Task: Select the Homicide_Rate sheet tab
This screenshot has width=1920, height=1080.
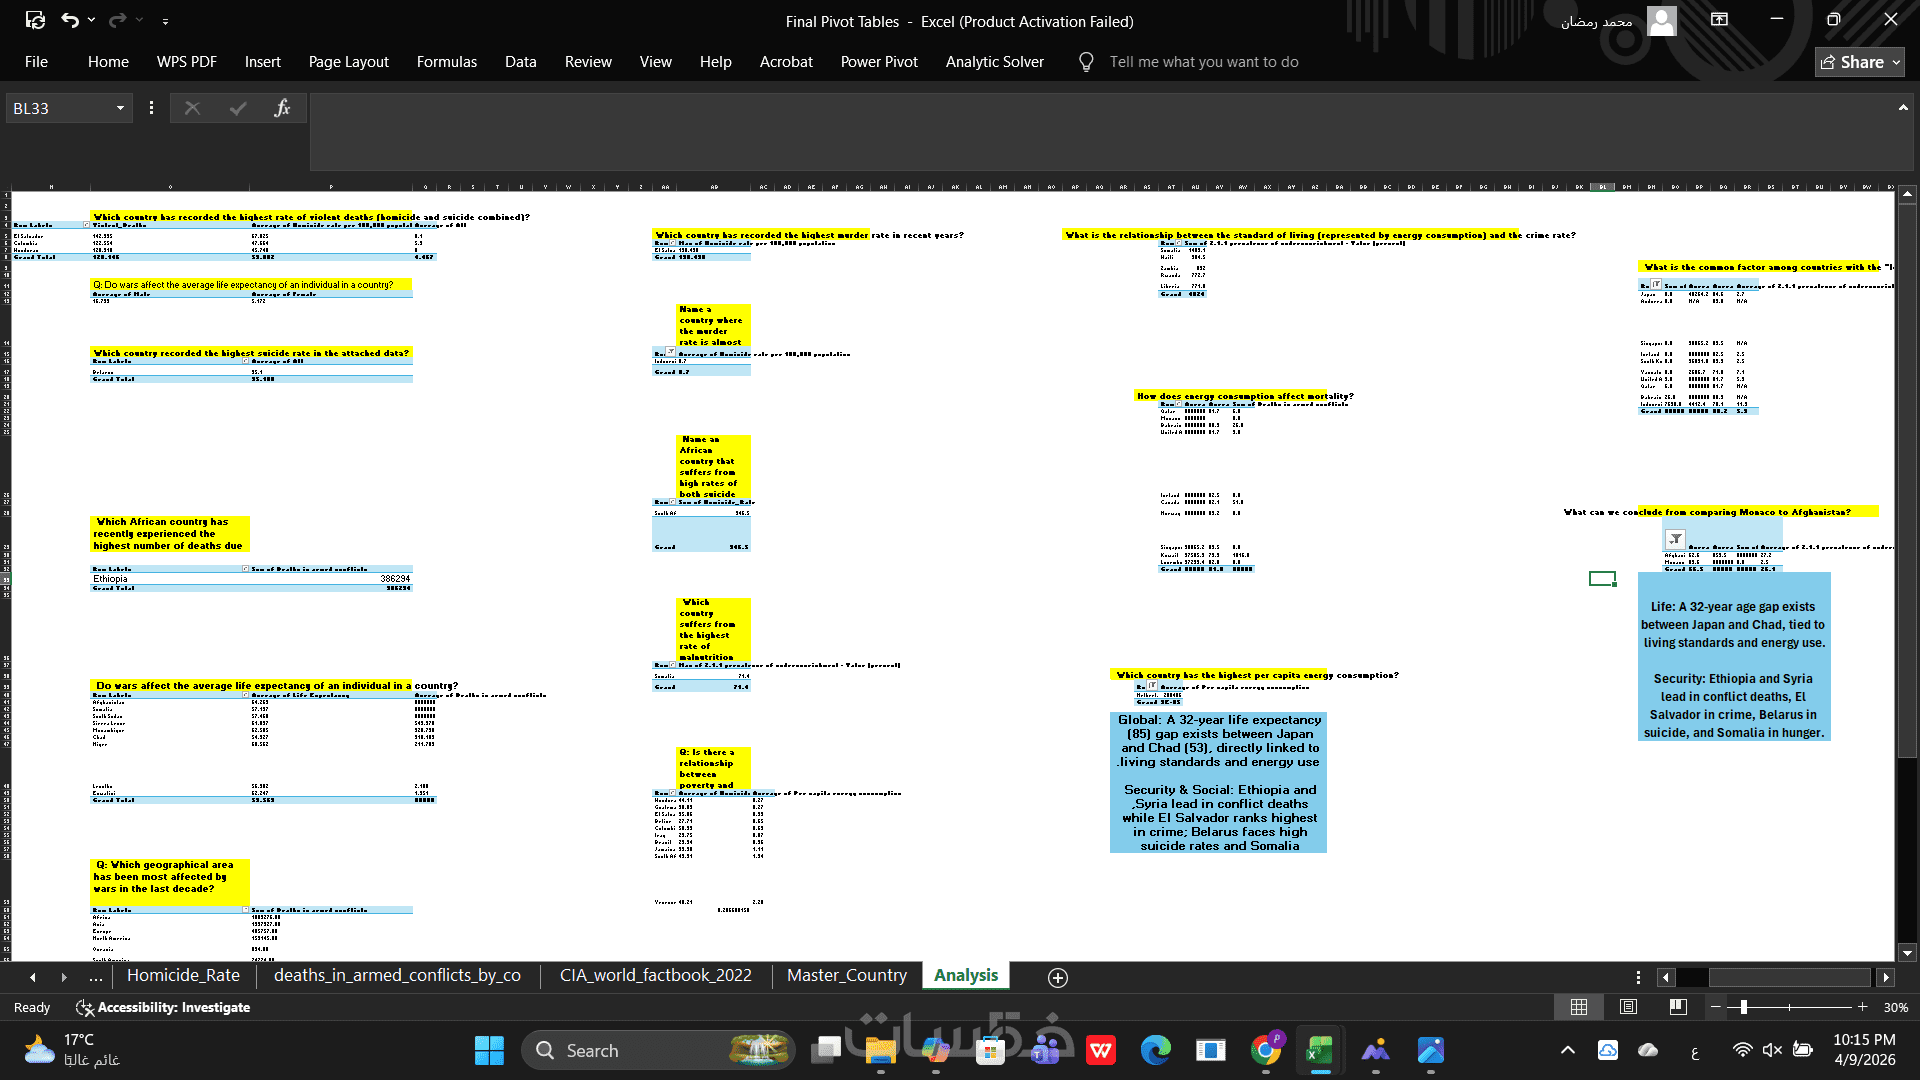Action: [183, 975]
